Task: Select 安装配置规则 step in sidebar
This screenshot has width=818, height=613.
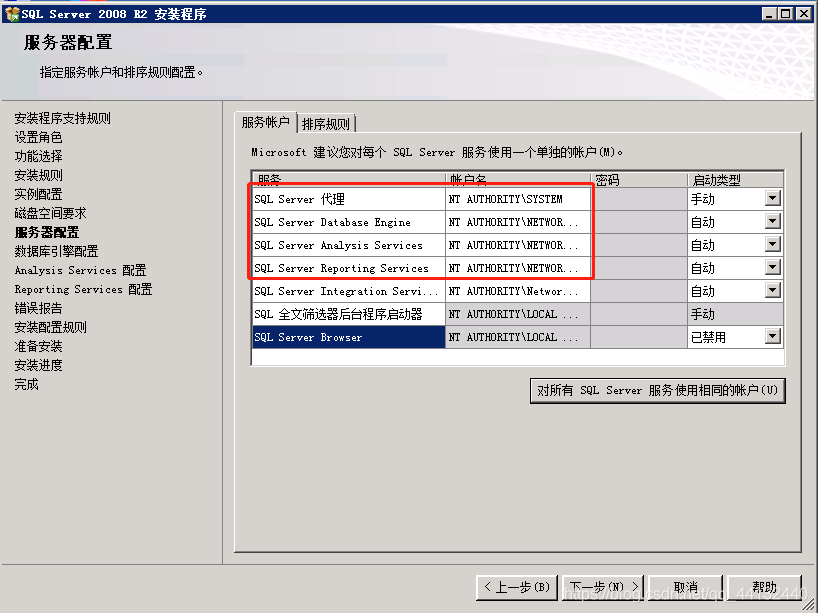Action: [x=51, y=327]
